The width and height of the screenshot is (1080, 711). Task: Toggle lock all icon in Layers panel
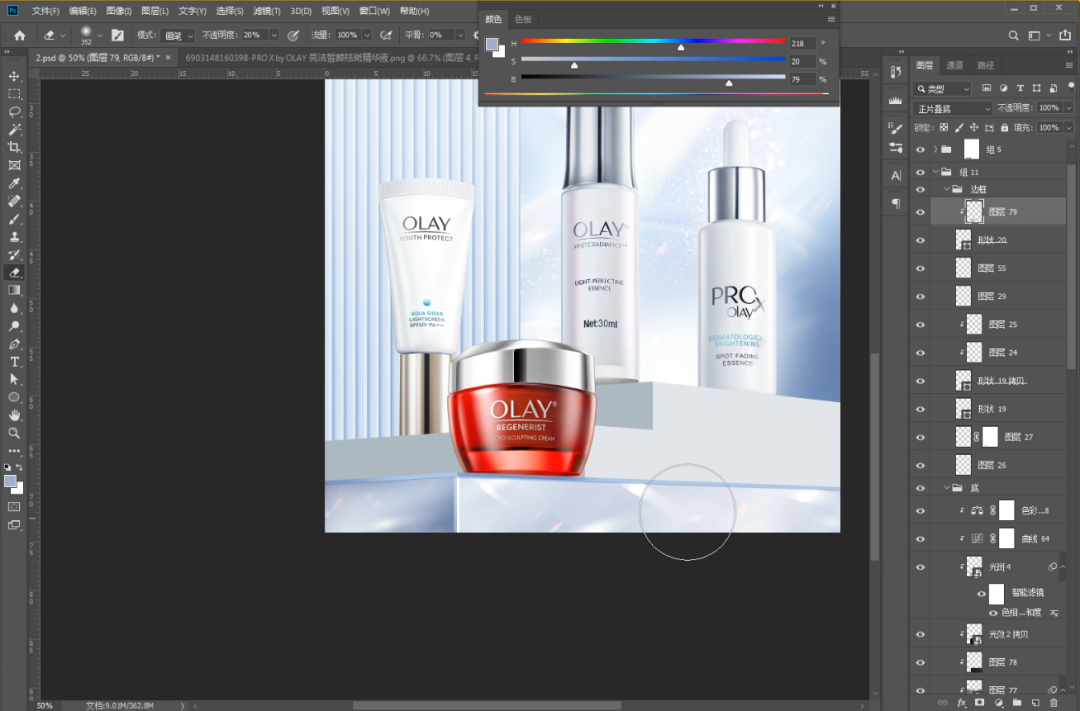click(x=1004, y=127)
